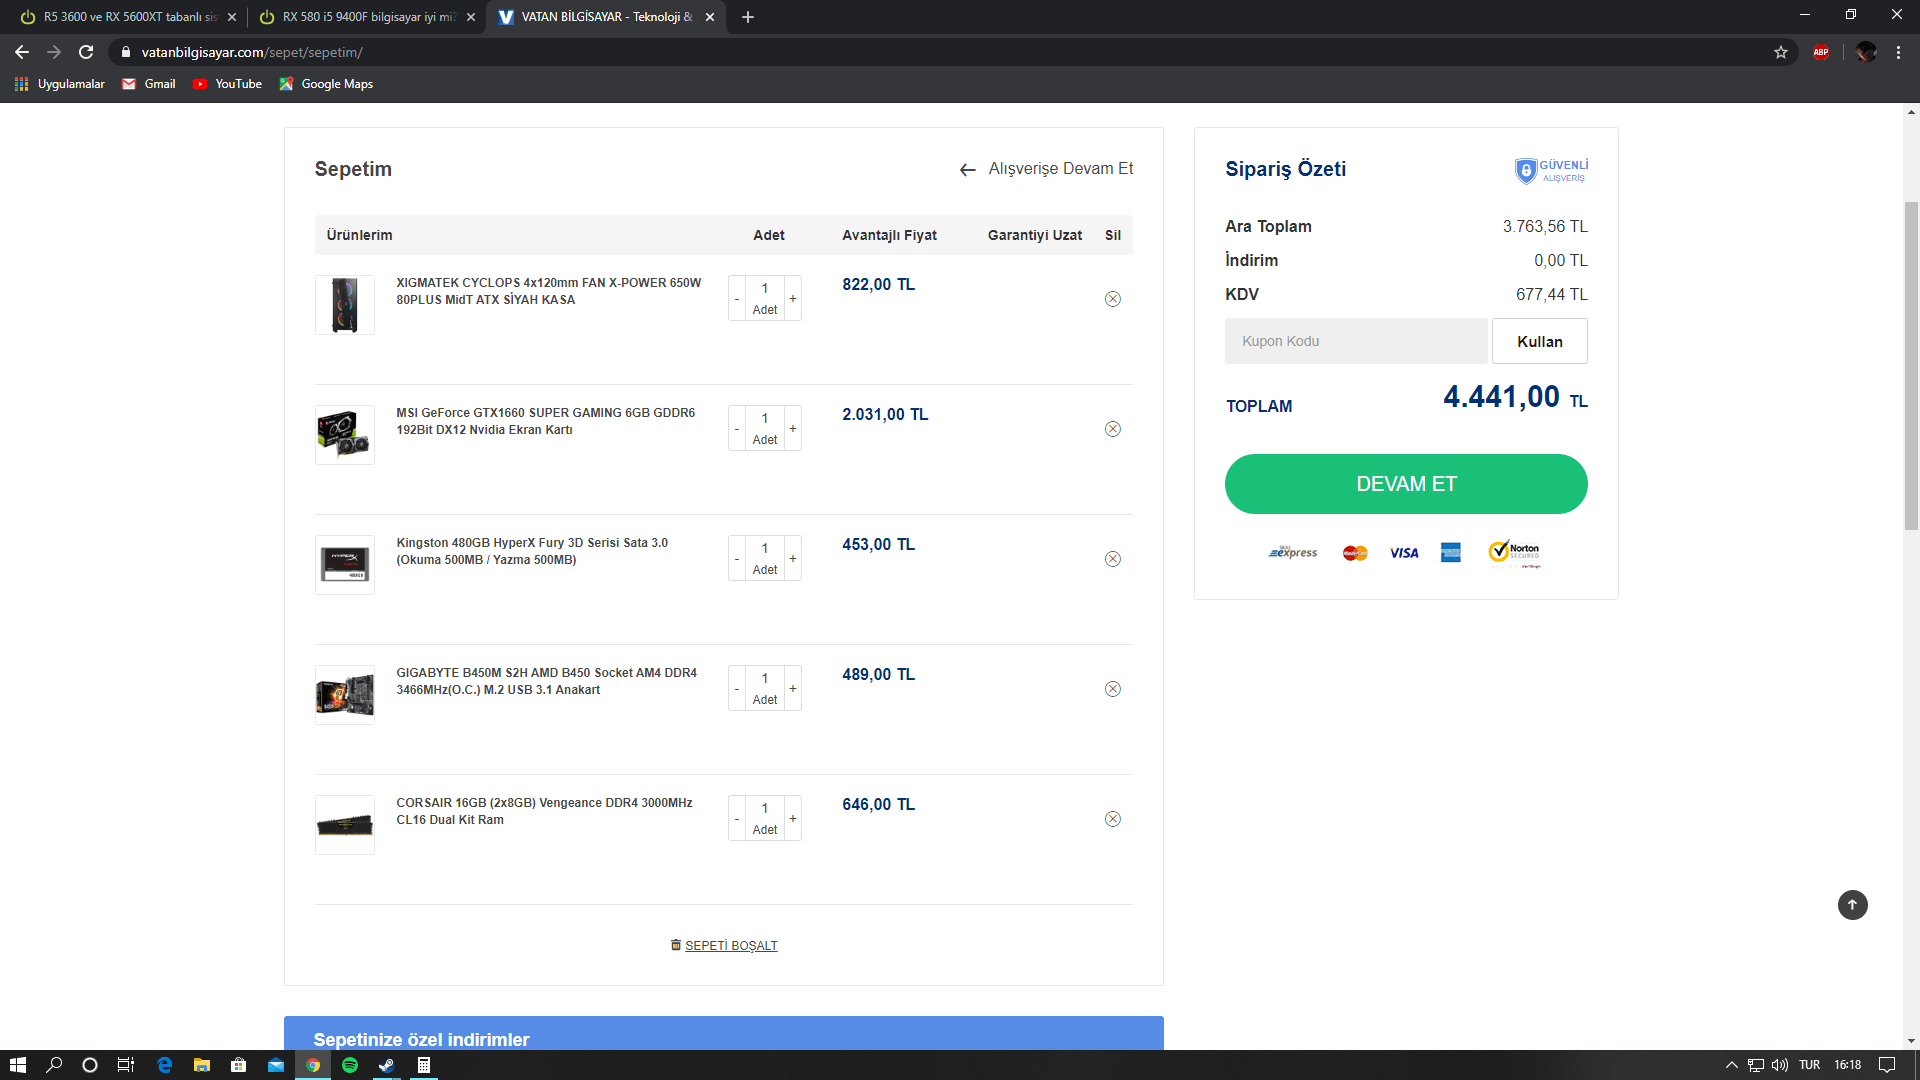Remove the XIGMATEK case from cart
1920x1080 pixels.
pyautogui.click(x=1112, y=299)
